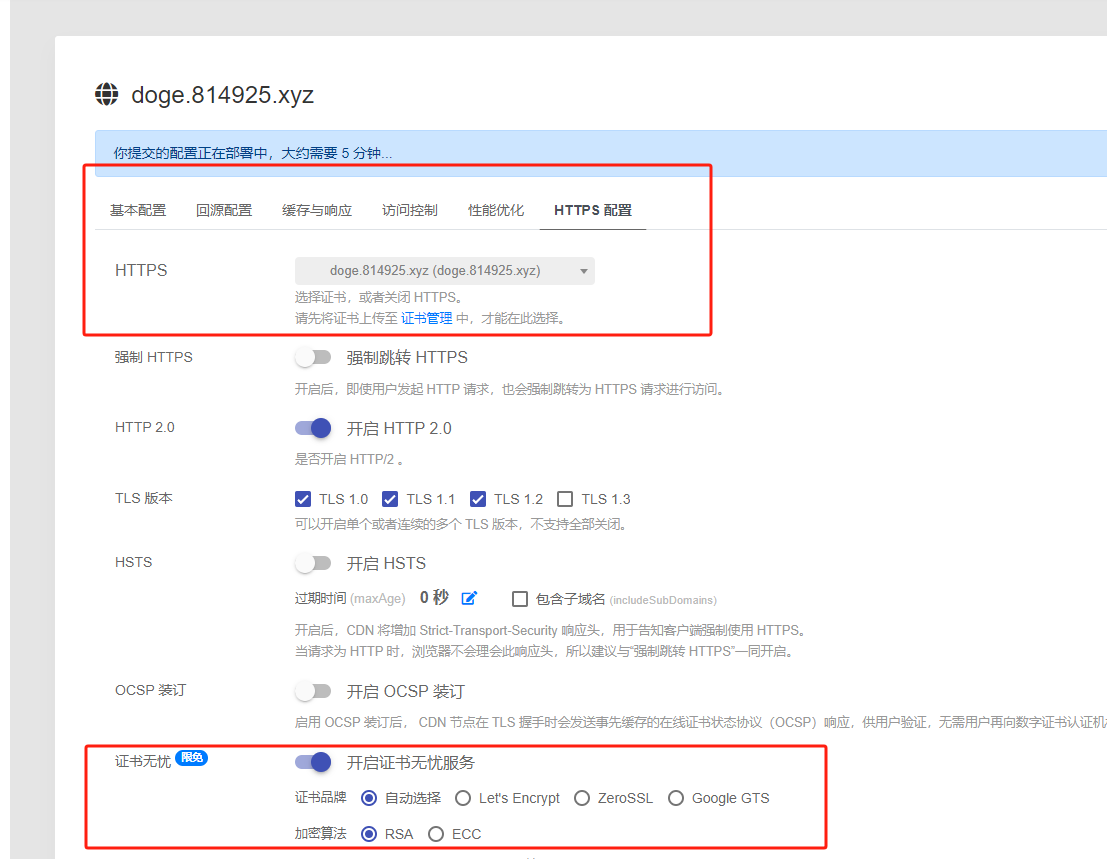
Task: Open the 回源配置 tab
Action: [224, 210]
